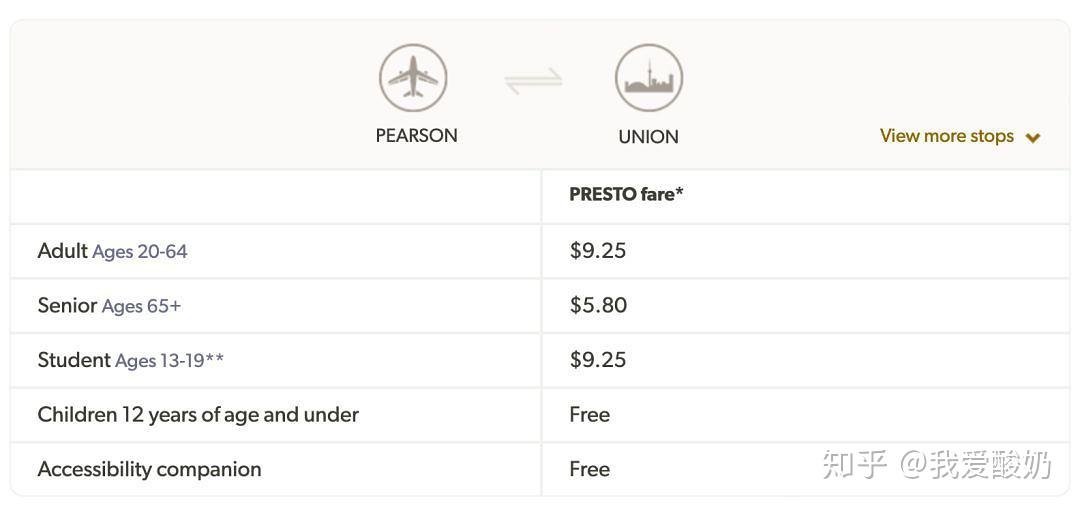Select the PEARSON station label

[x=416, y=136]
